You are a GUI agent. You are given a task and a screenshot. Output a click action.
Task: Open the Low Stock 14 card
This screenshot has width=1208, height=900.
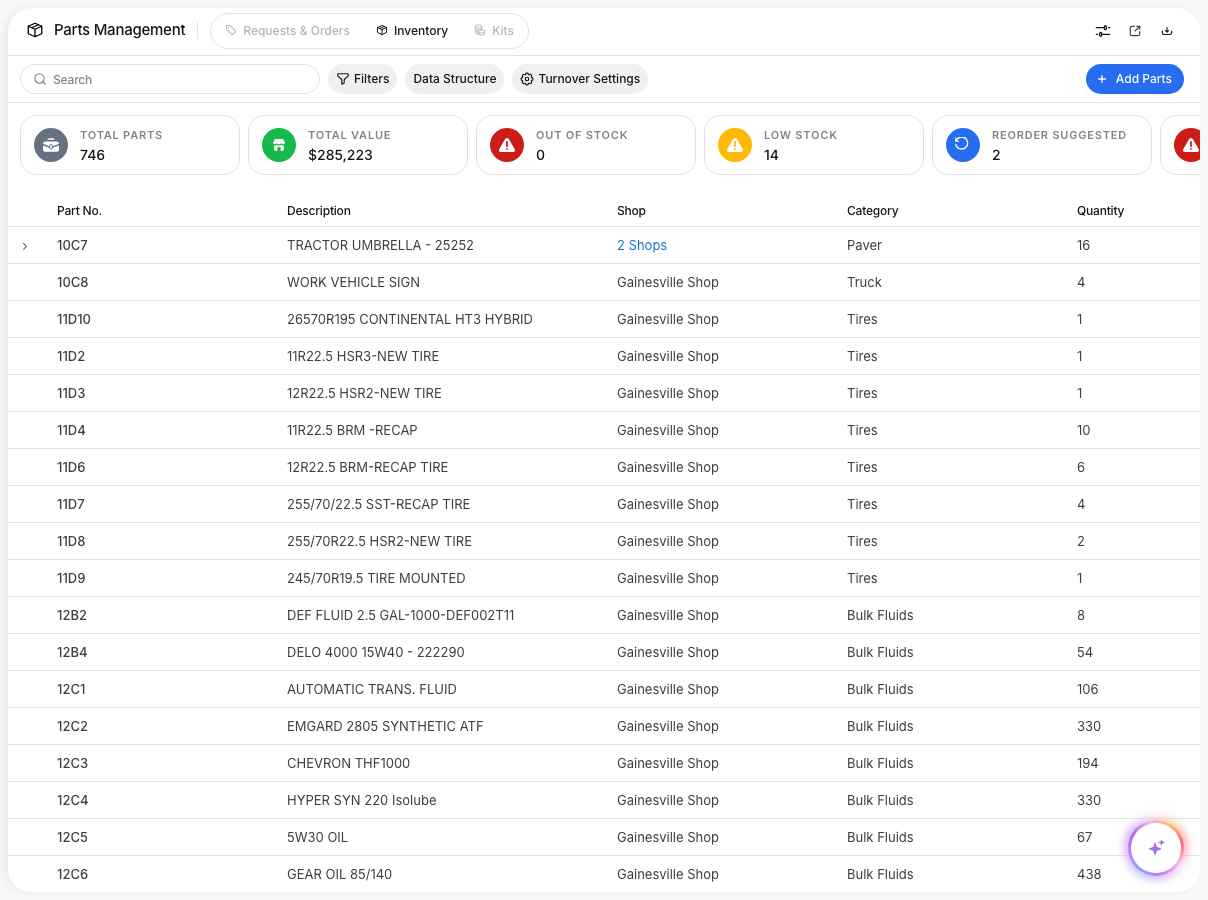(814, 145)
